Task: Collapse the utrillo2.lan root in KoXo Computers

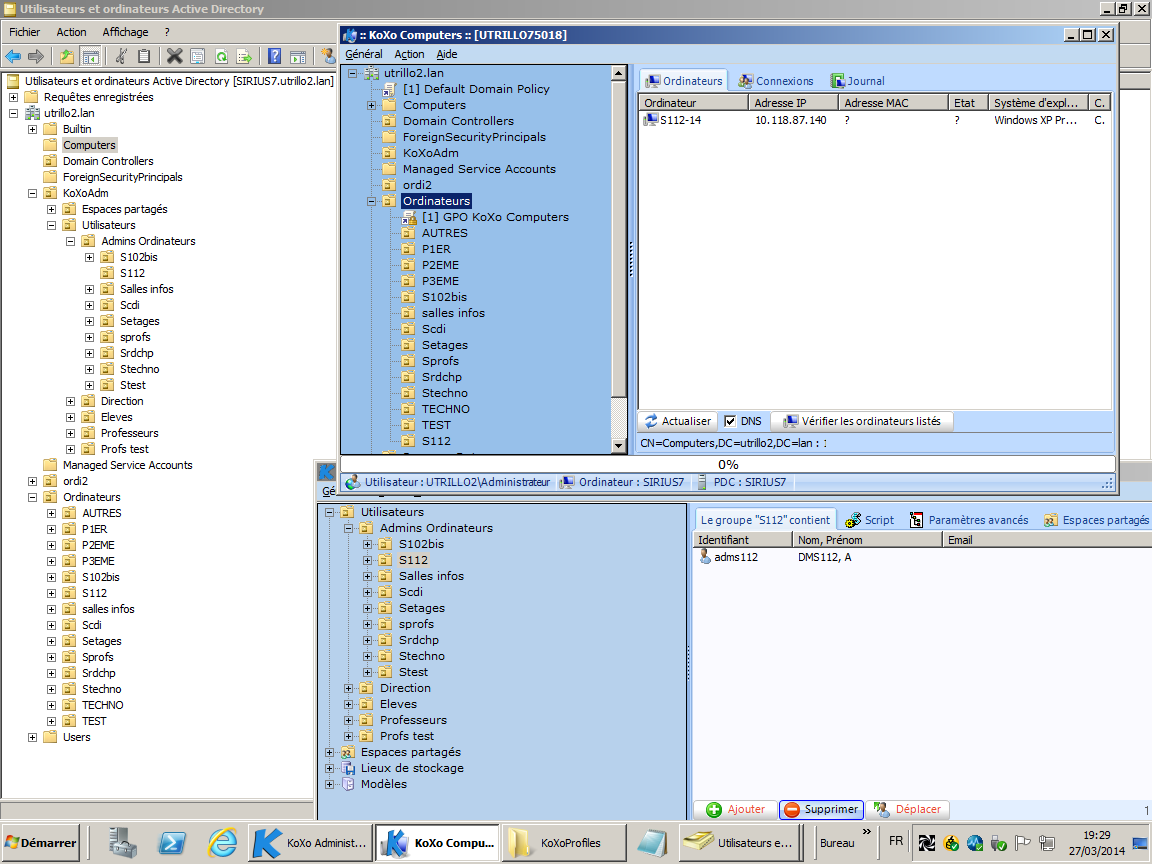Action: click(x=353, y=73)
